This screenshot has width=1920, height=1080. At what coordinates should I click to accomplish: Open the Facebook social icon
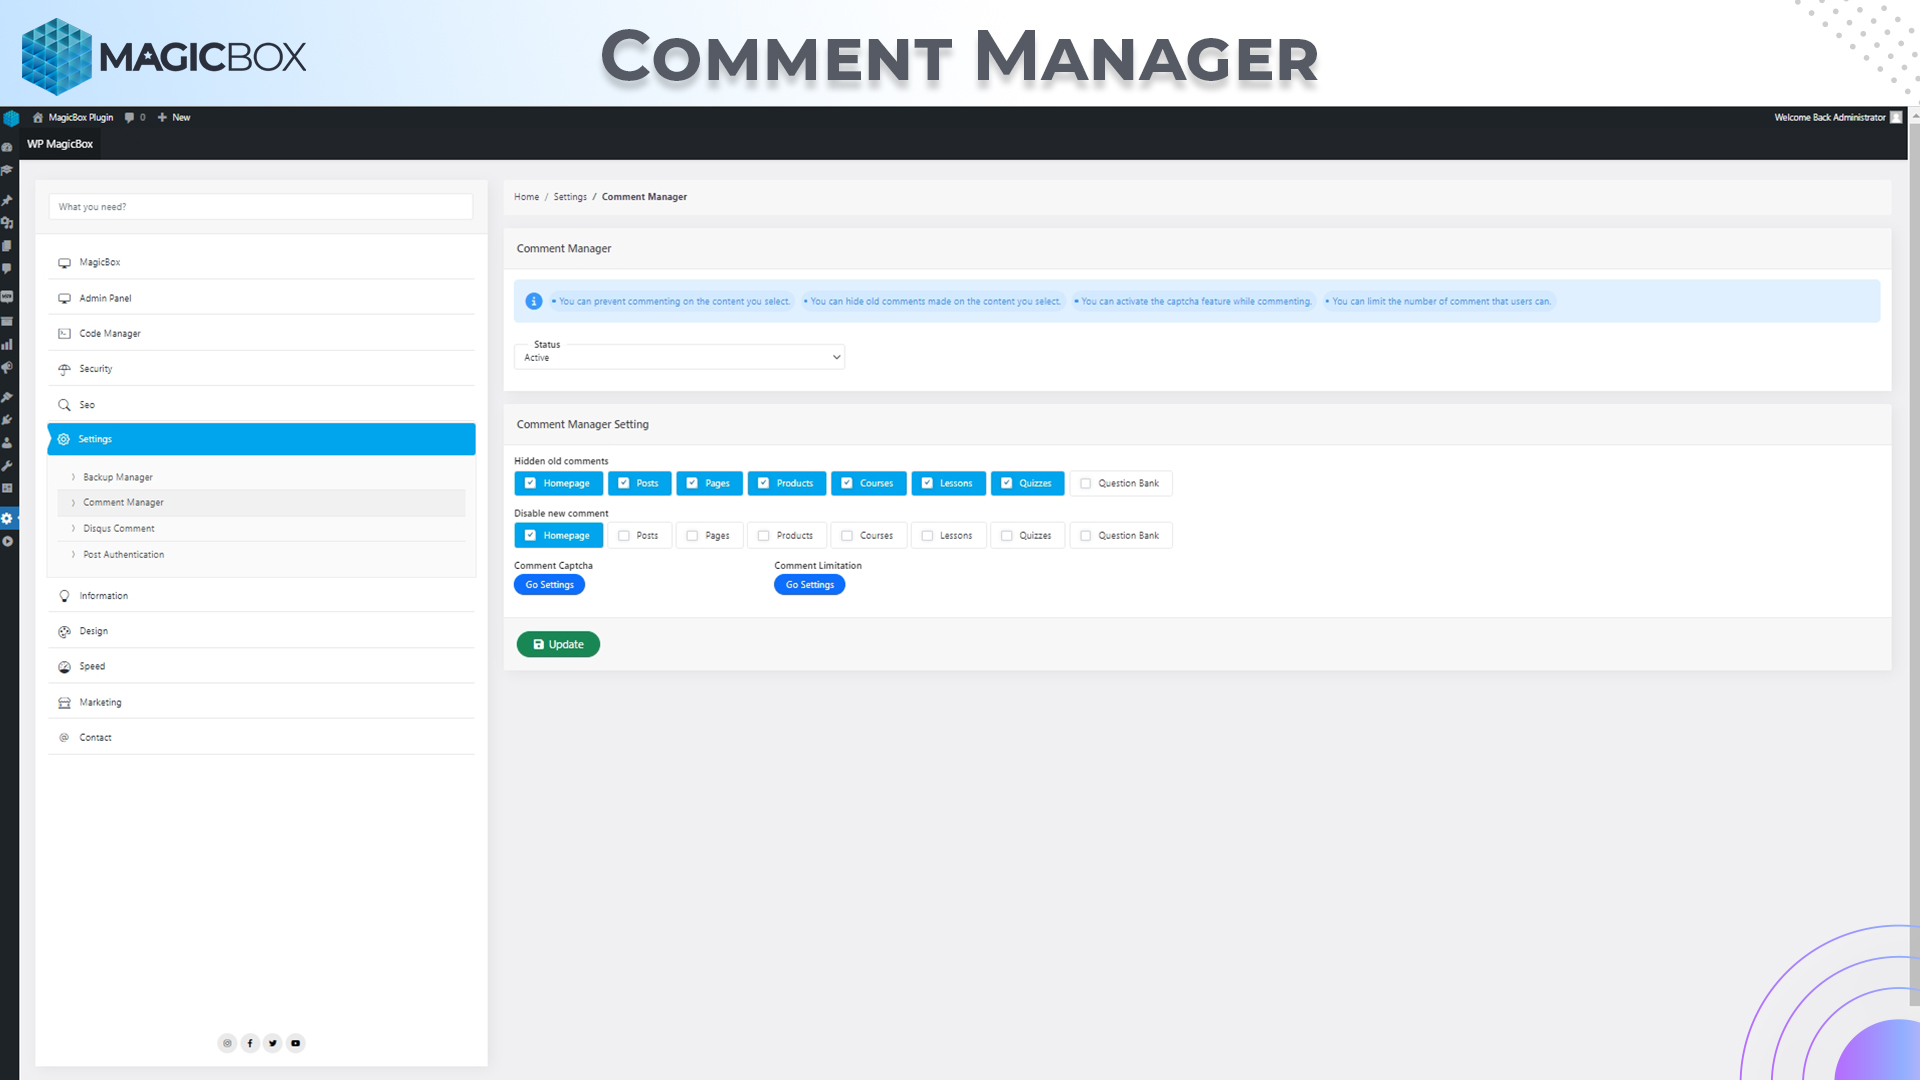point(250,1043)
